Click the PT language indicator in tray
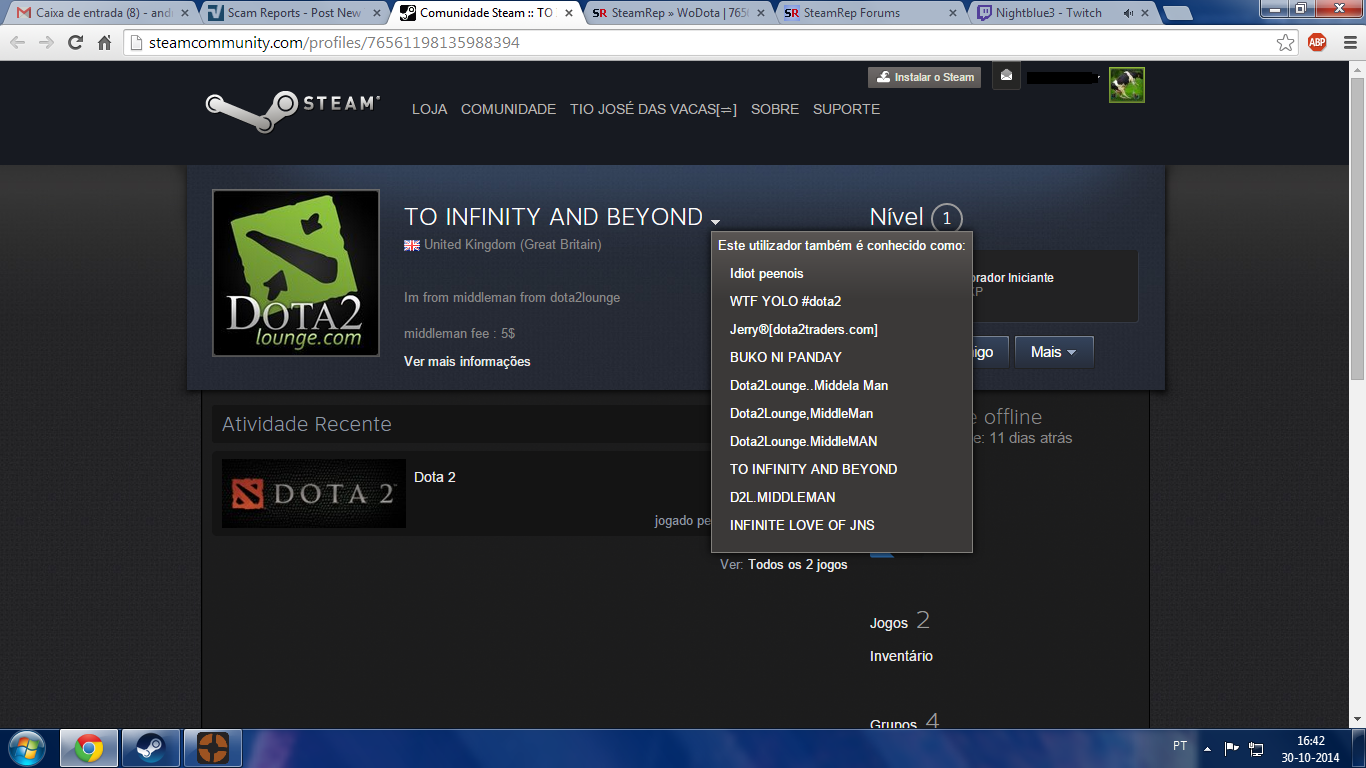This screenshot has width=1366, height=768. point(1180,746)
